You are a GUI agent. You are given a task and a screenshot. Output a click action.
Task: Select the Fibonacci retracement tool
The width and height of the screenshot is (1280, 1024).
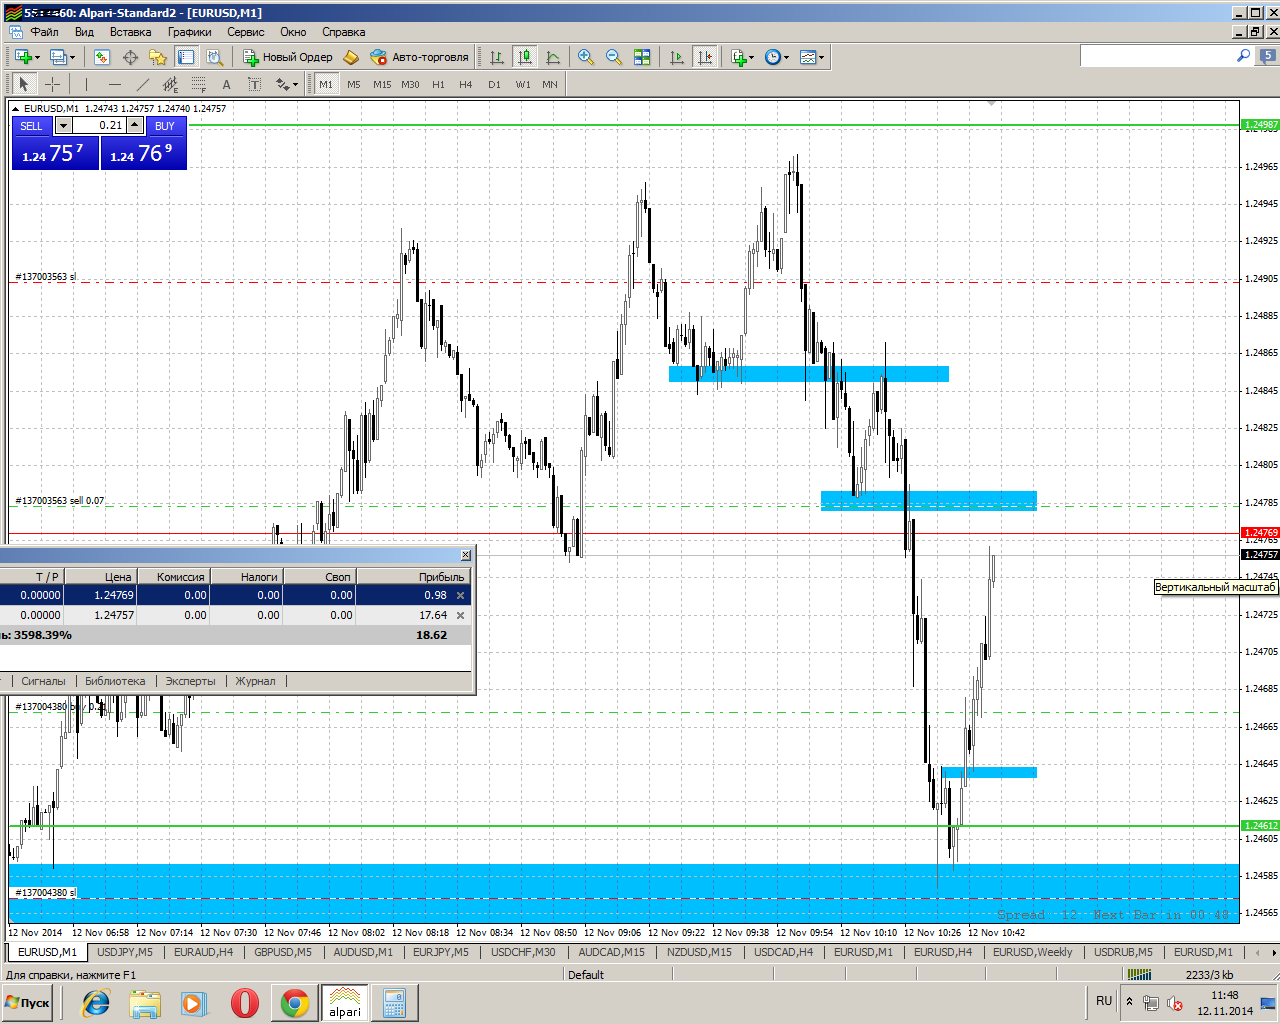pyautogui.click(x=198, y=84)
